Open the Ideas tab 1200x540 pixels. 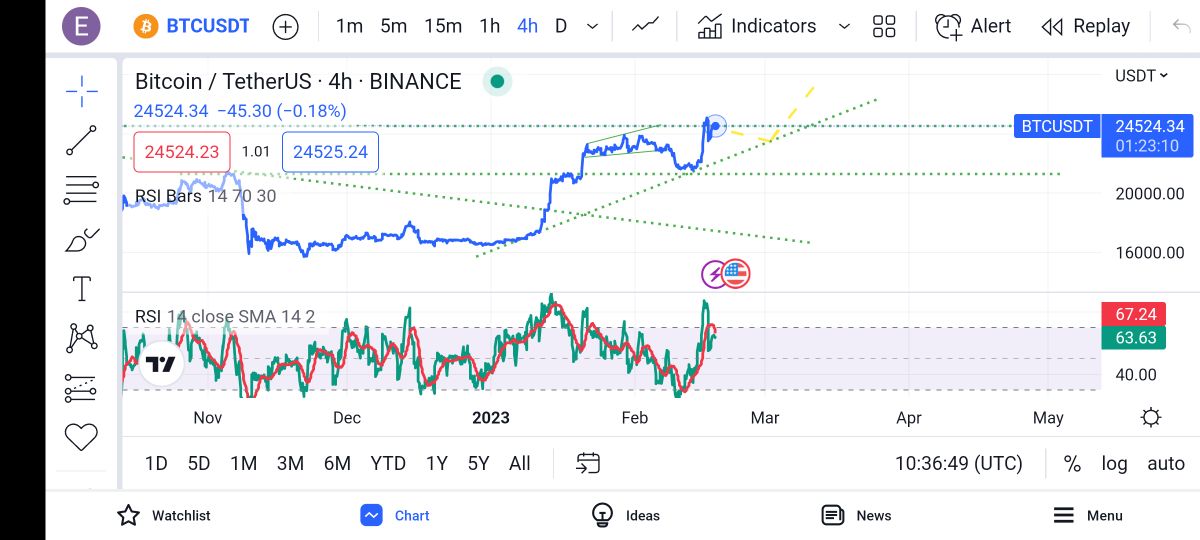[626, 515]
